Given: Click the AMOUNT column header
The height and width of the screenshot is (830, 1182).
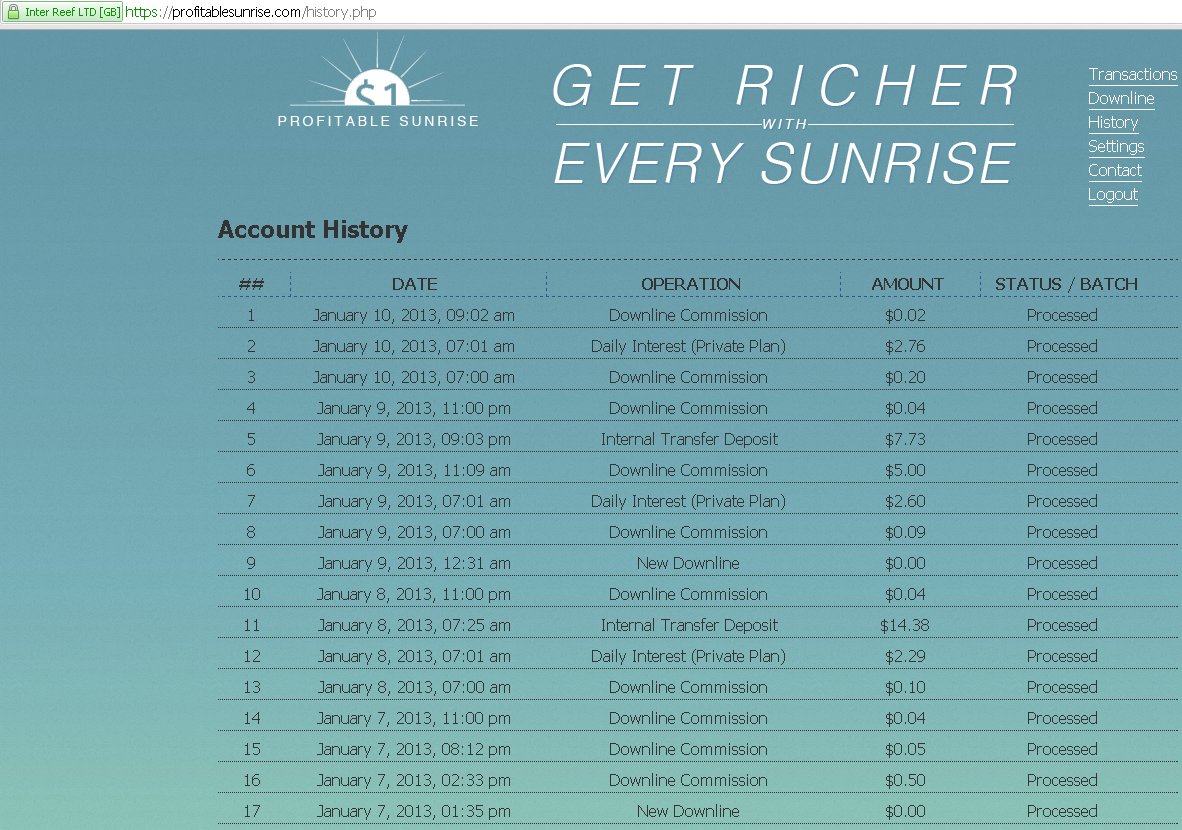Looking at the screenshot, I should 907,284.
